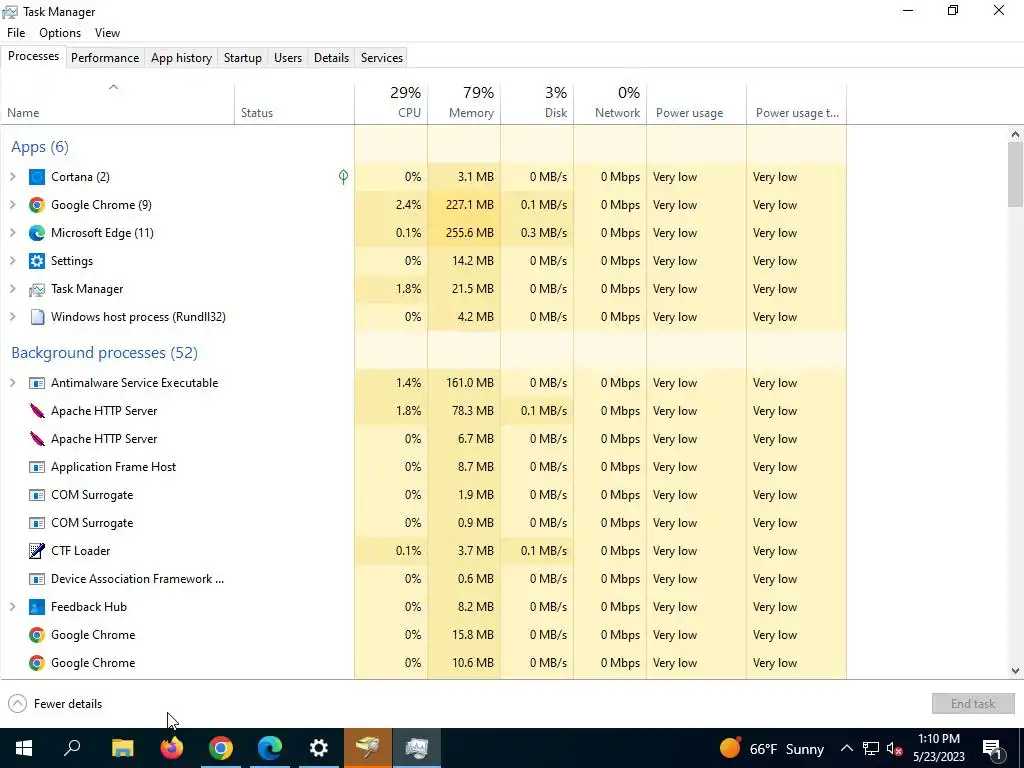
Task: Click the CTF Loader pen icon
Action: (x=37, y=551)
